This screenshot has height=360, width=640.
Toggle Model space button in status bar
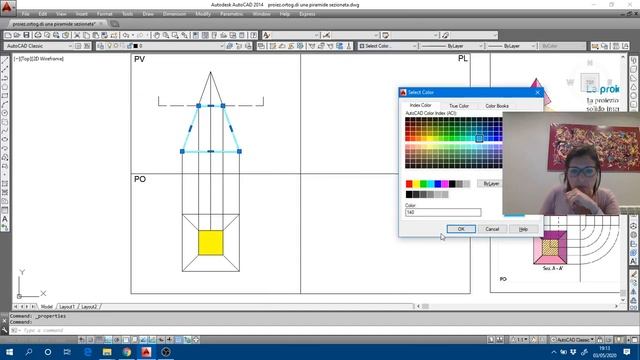(491, 340)
